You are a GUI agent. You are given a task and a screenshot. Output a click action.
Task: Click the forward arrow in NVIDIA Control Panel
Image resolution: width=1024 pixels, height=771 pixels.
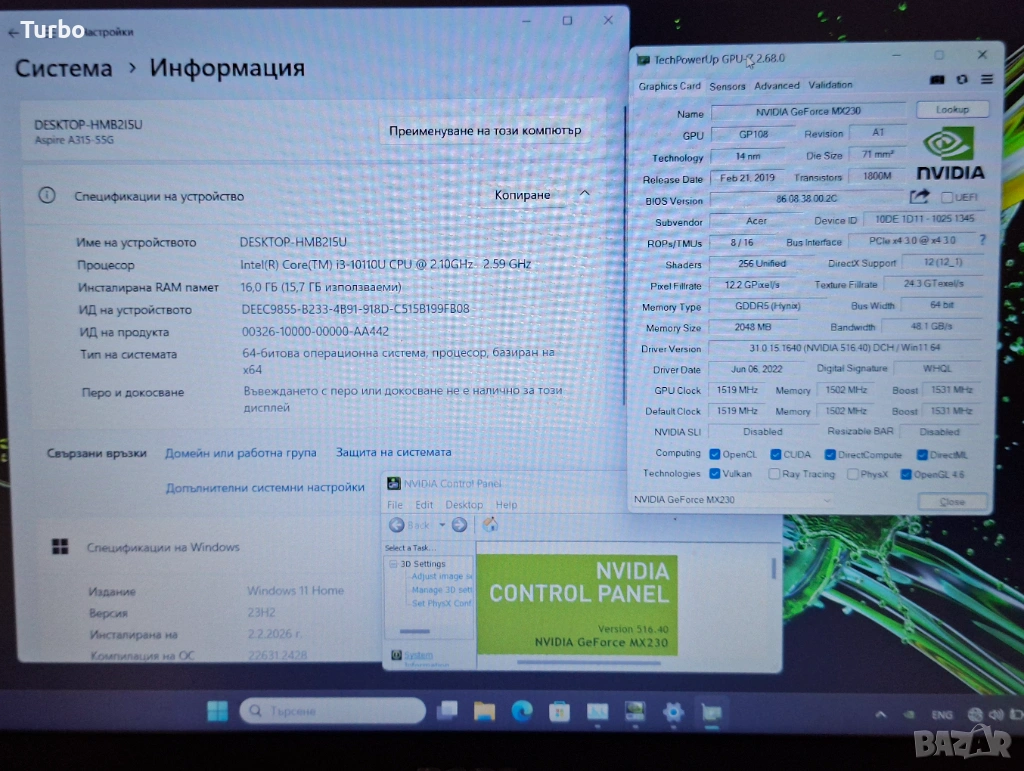459,525
